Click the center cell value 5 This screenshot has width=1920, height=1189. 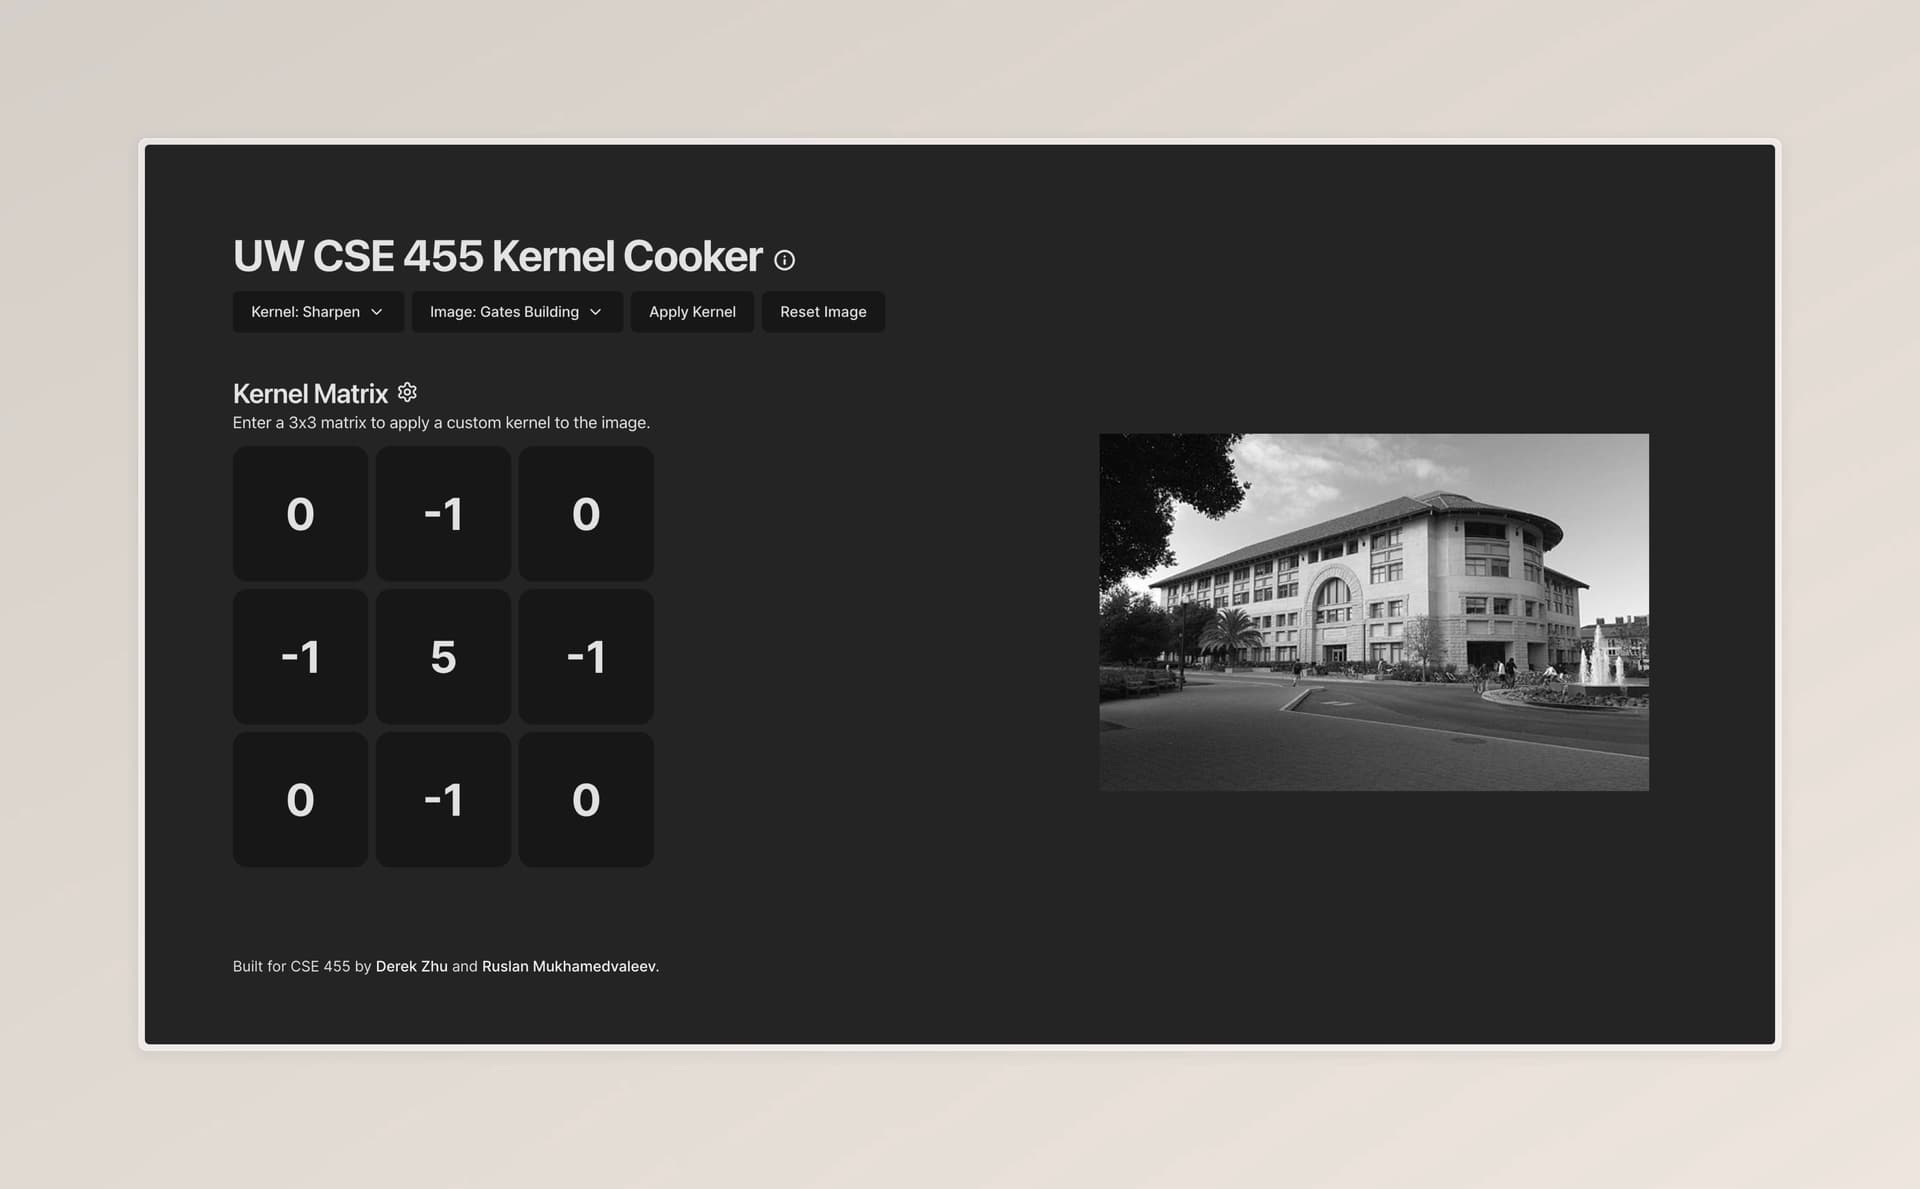coord(443,656)
